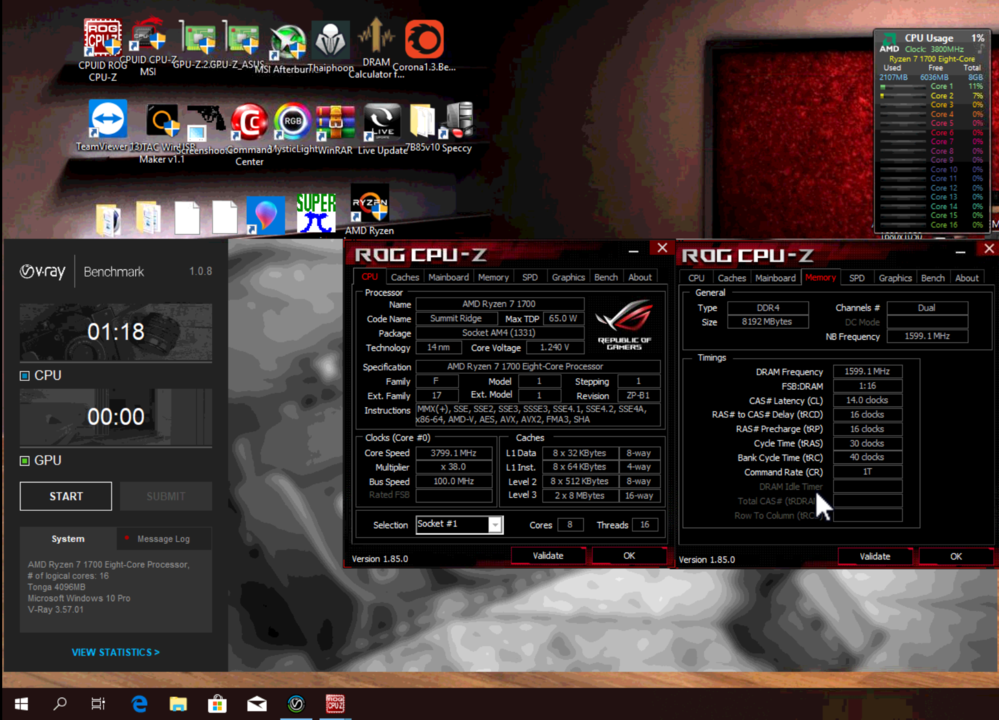Open About tab in left CPU-Z window
999x720 pixels.
tap(640, 277)
